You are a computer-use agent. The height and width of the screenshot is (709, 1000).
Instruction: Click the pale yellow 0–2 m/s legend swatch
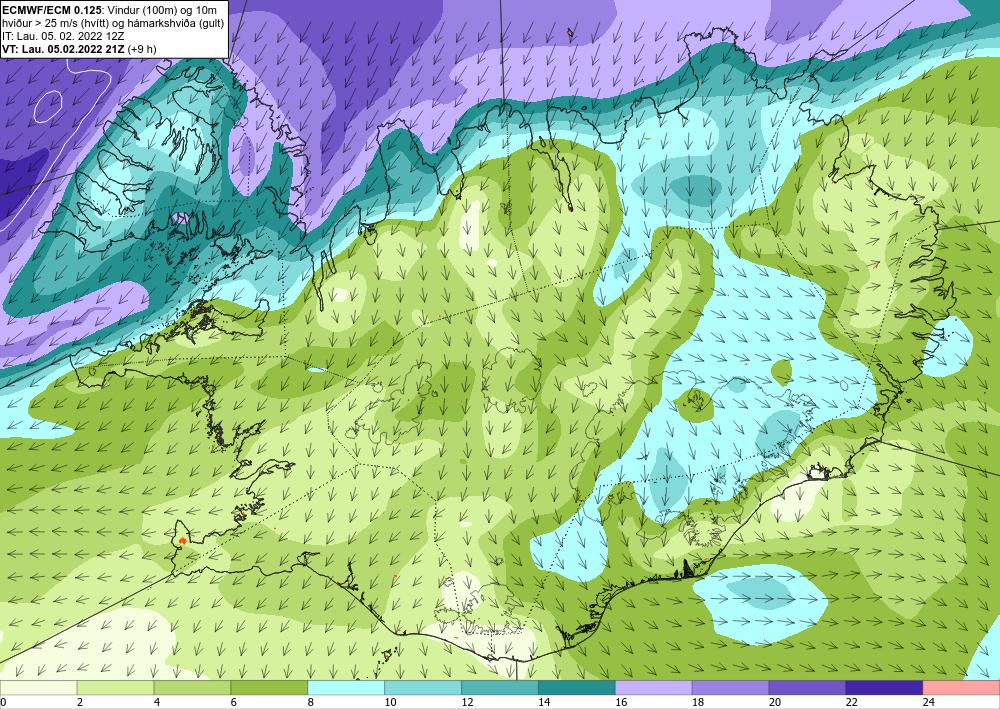pyautogui.click(x=38, y=687)
